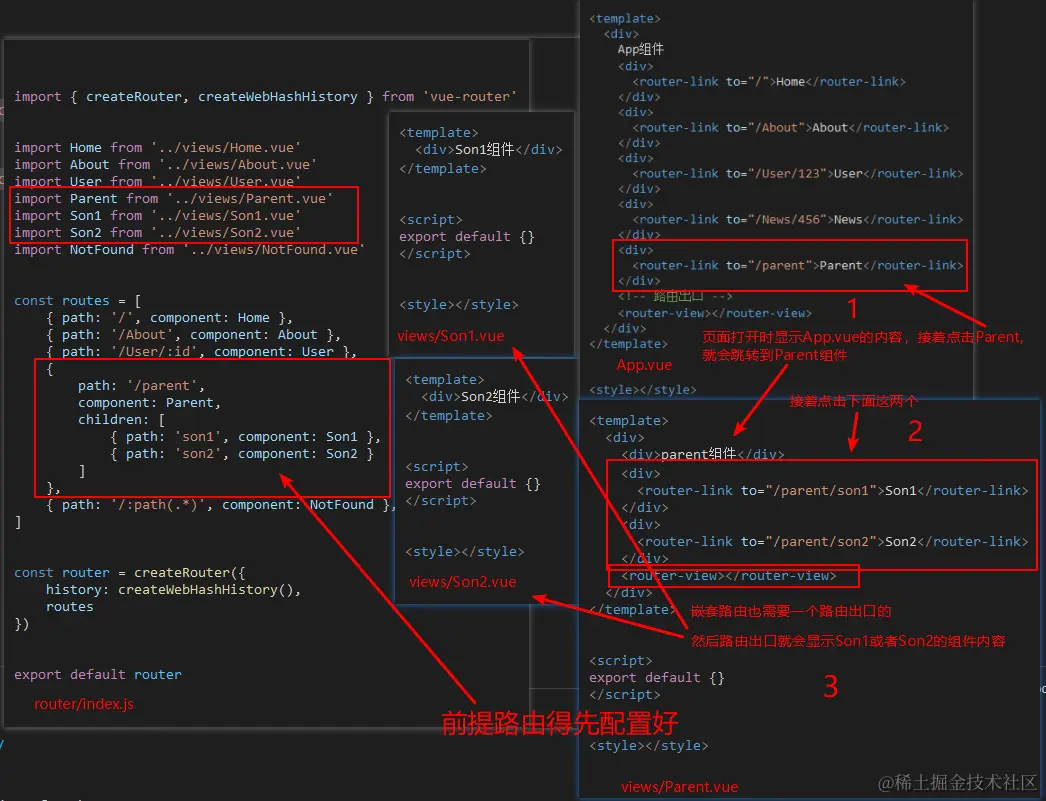Click <style></style> in the Son1.vue snippet
The image size is (1046, 801).
(x=459, y=305)
